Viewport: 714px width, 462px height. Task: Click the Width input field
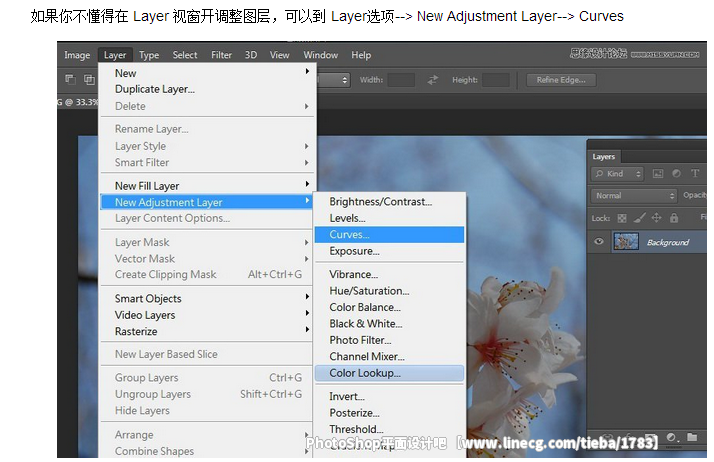(x=401, y=80)
